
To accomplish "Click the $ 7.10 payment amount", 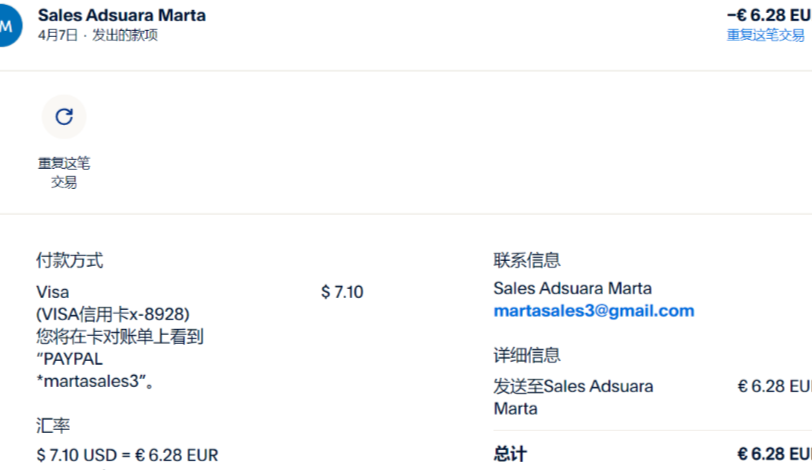I will click(341, 292).
